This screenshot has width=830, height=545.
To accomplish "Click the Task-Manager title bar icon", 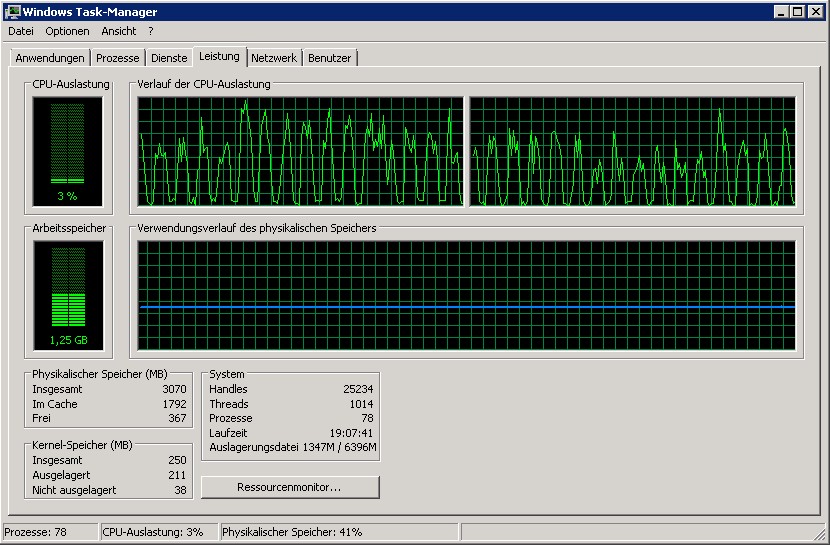I will pos(12,12).
